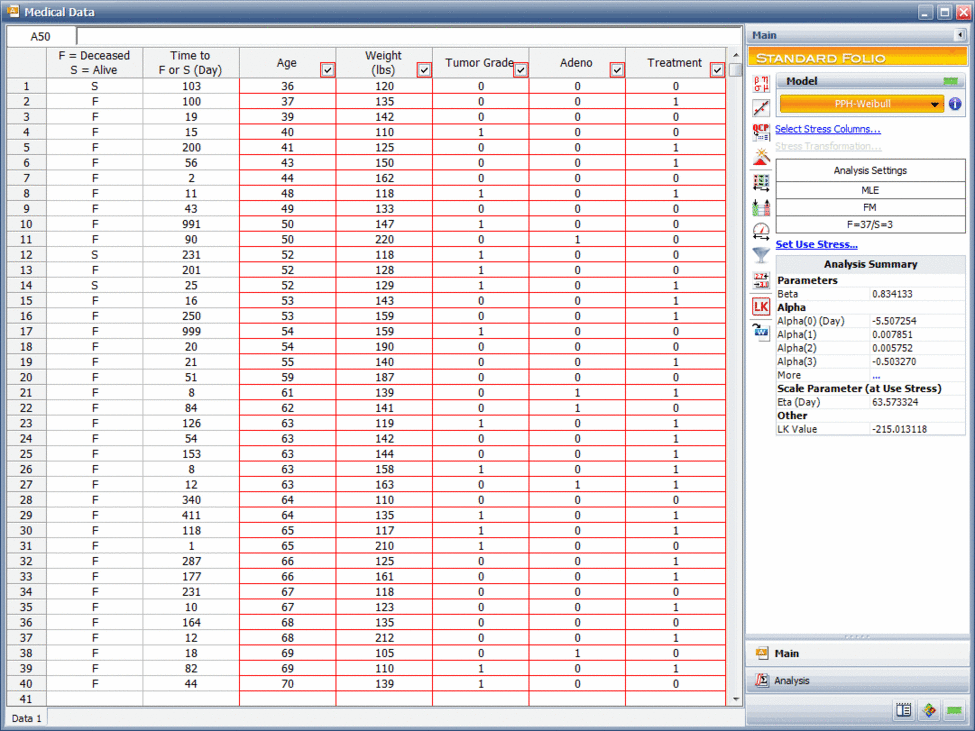This screenshot has height=731, width=975.
Task: Click the 2.7 to 3.0 precision icon
Action: (x=761, y=281)
